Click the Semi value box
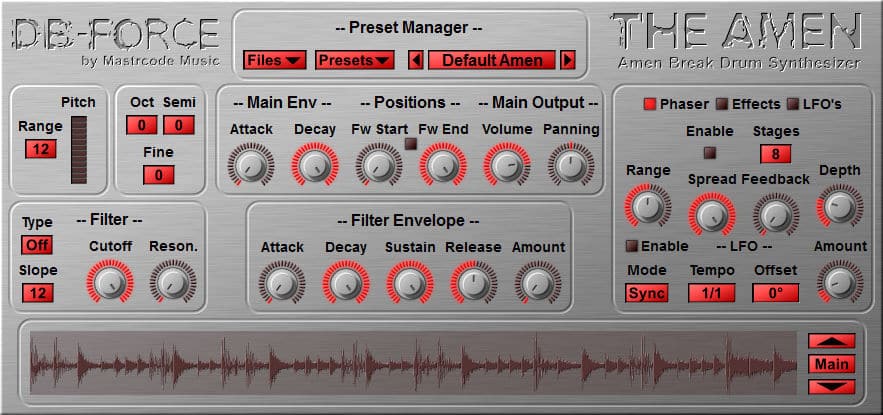Viewport: 883px width, 415px height. tap(179, 125)
